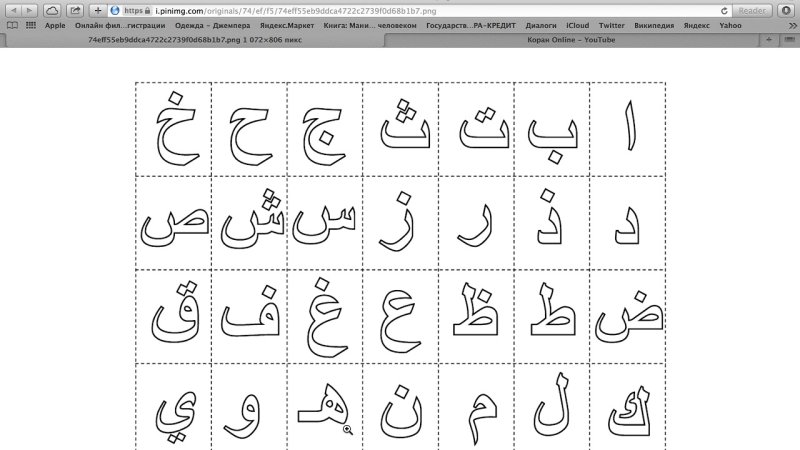This screenshot has width=800, height=450.
Task: Toggle the Reader view button
Action: (x=752, y=10)
